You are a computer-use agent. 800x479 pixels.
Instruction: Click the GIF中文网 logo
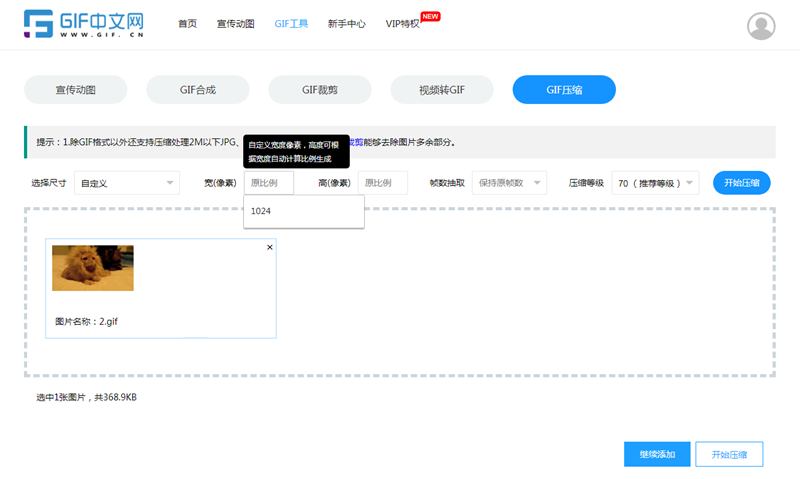[x=84, y=24]
